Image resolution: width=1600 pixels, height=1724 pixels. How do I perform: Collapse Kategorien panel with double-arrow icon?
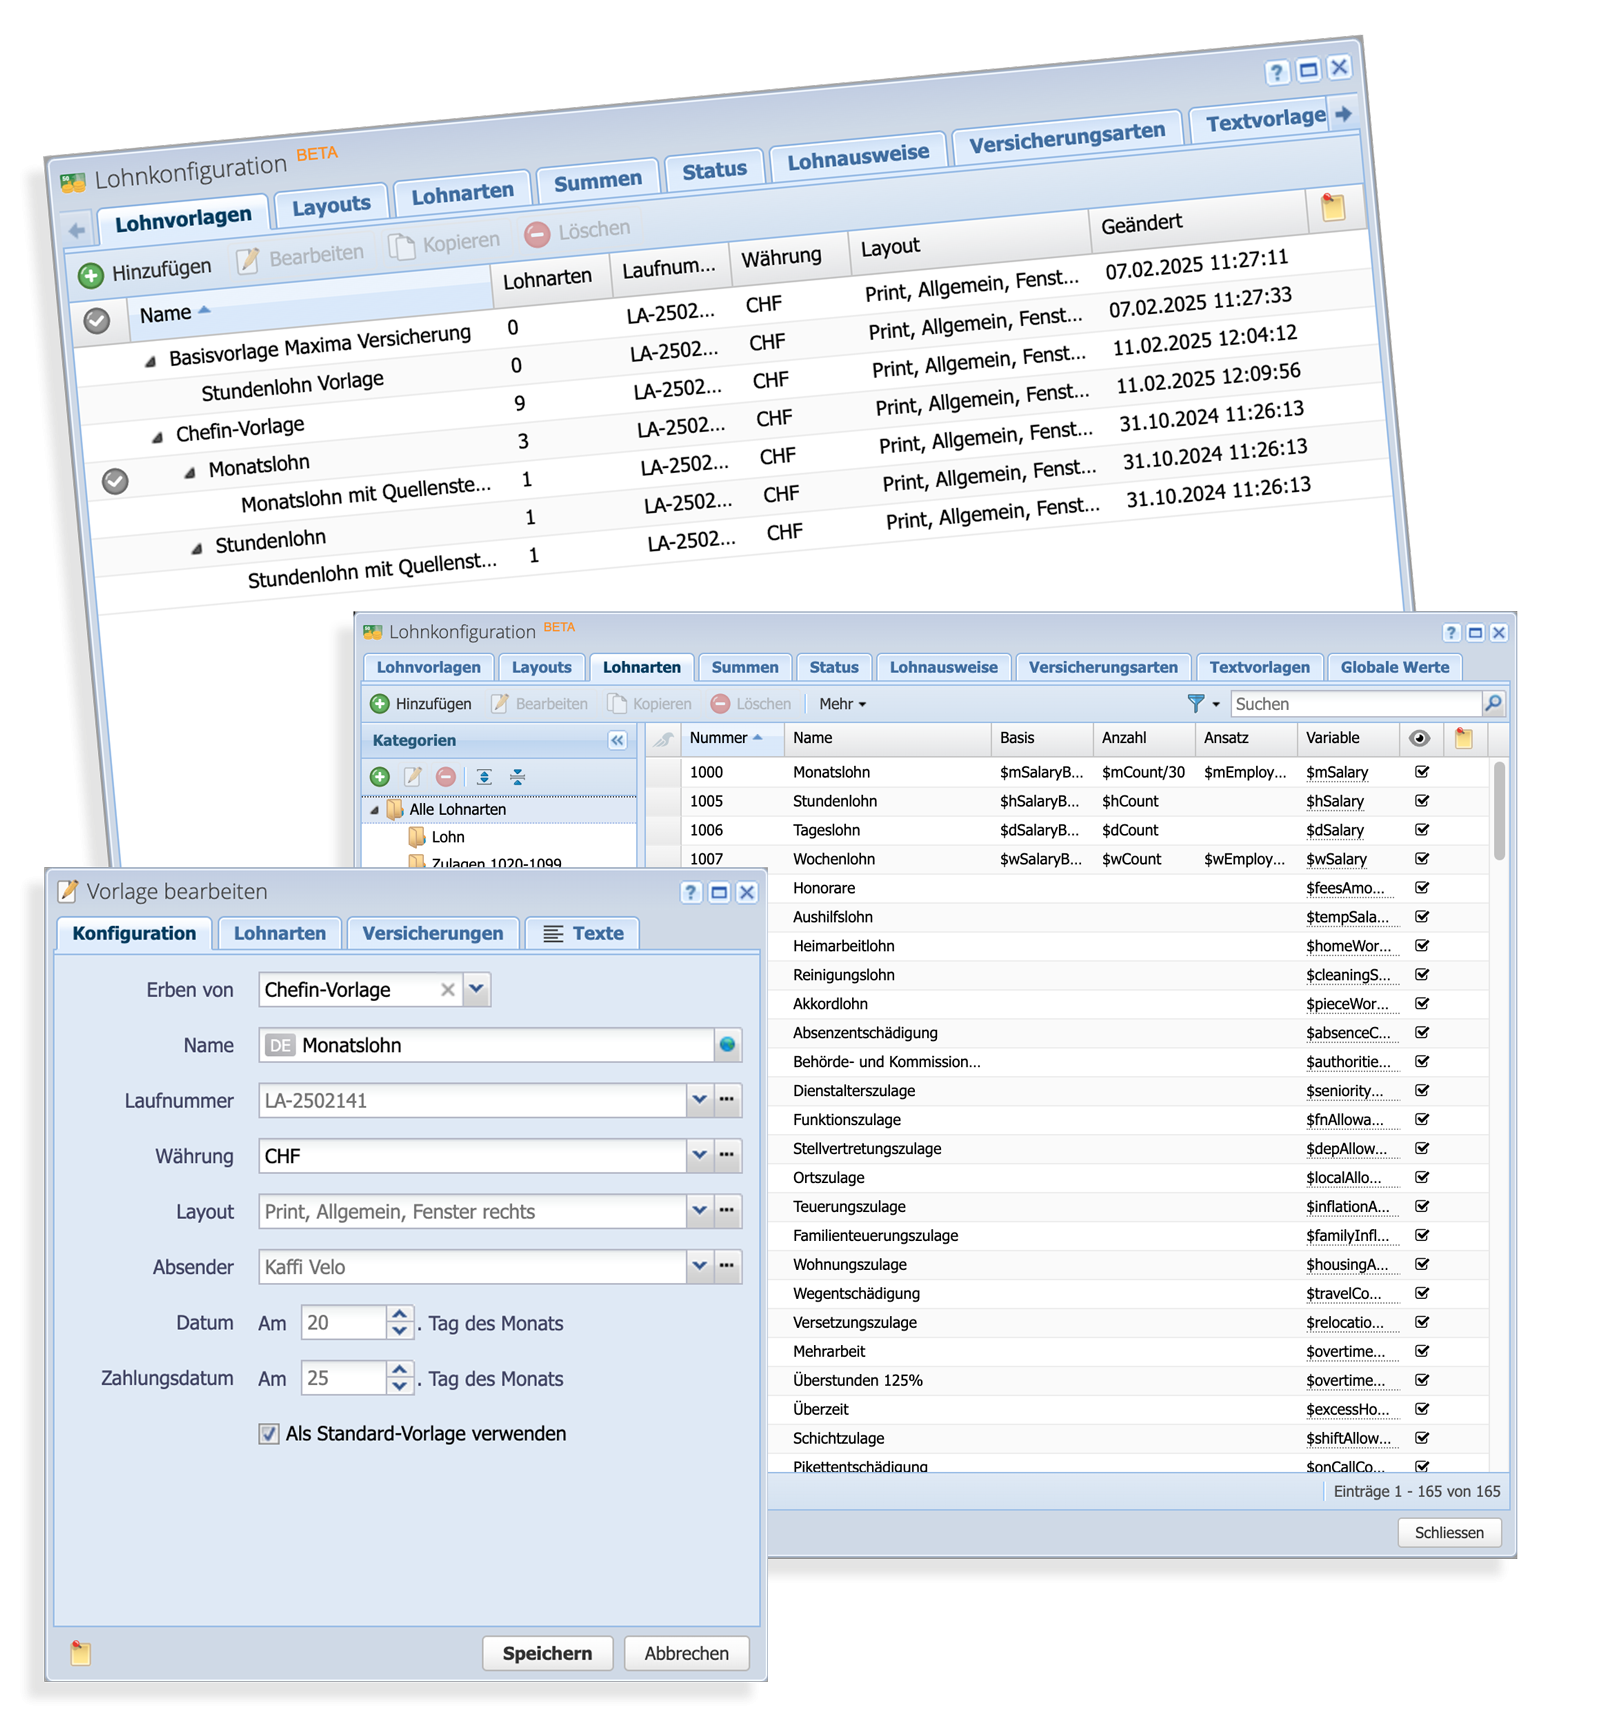pyautogui.click(x=617, y=740)
